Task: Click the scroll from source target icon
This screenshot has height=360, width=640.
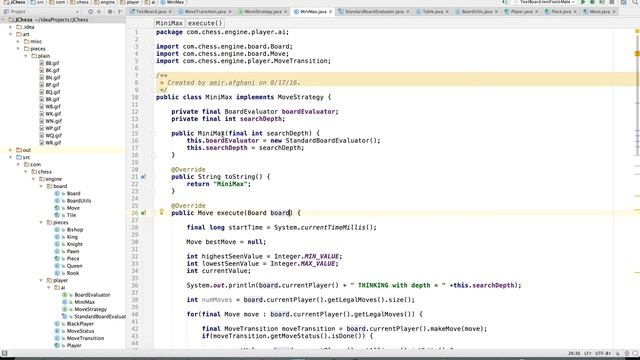Action: coord(91,12)
